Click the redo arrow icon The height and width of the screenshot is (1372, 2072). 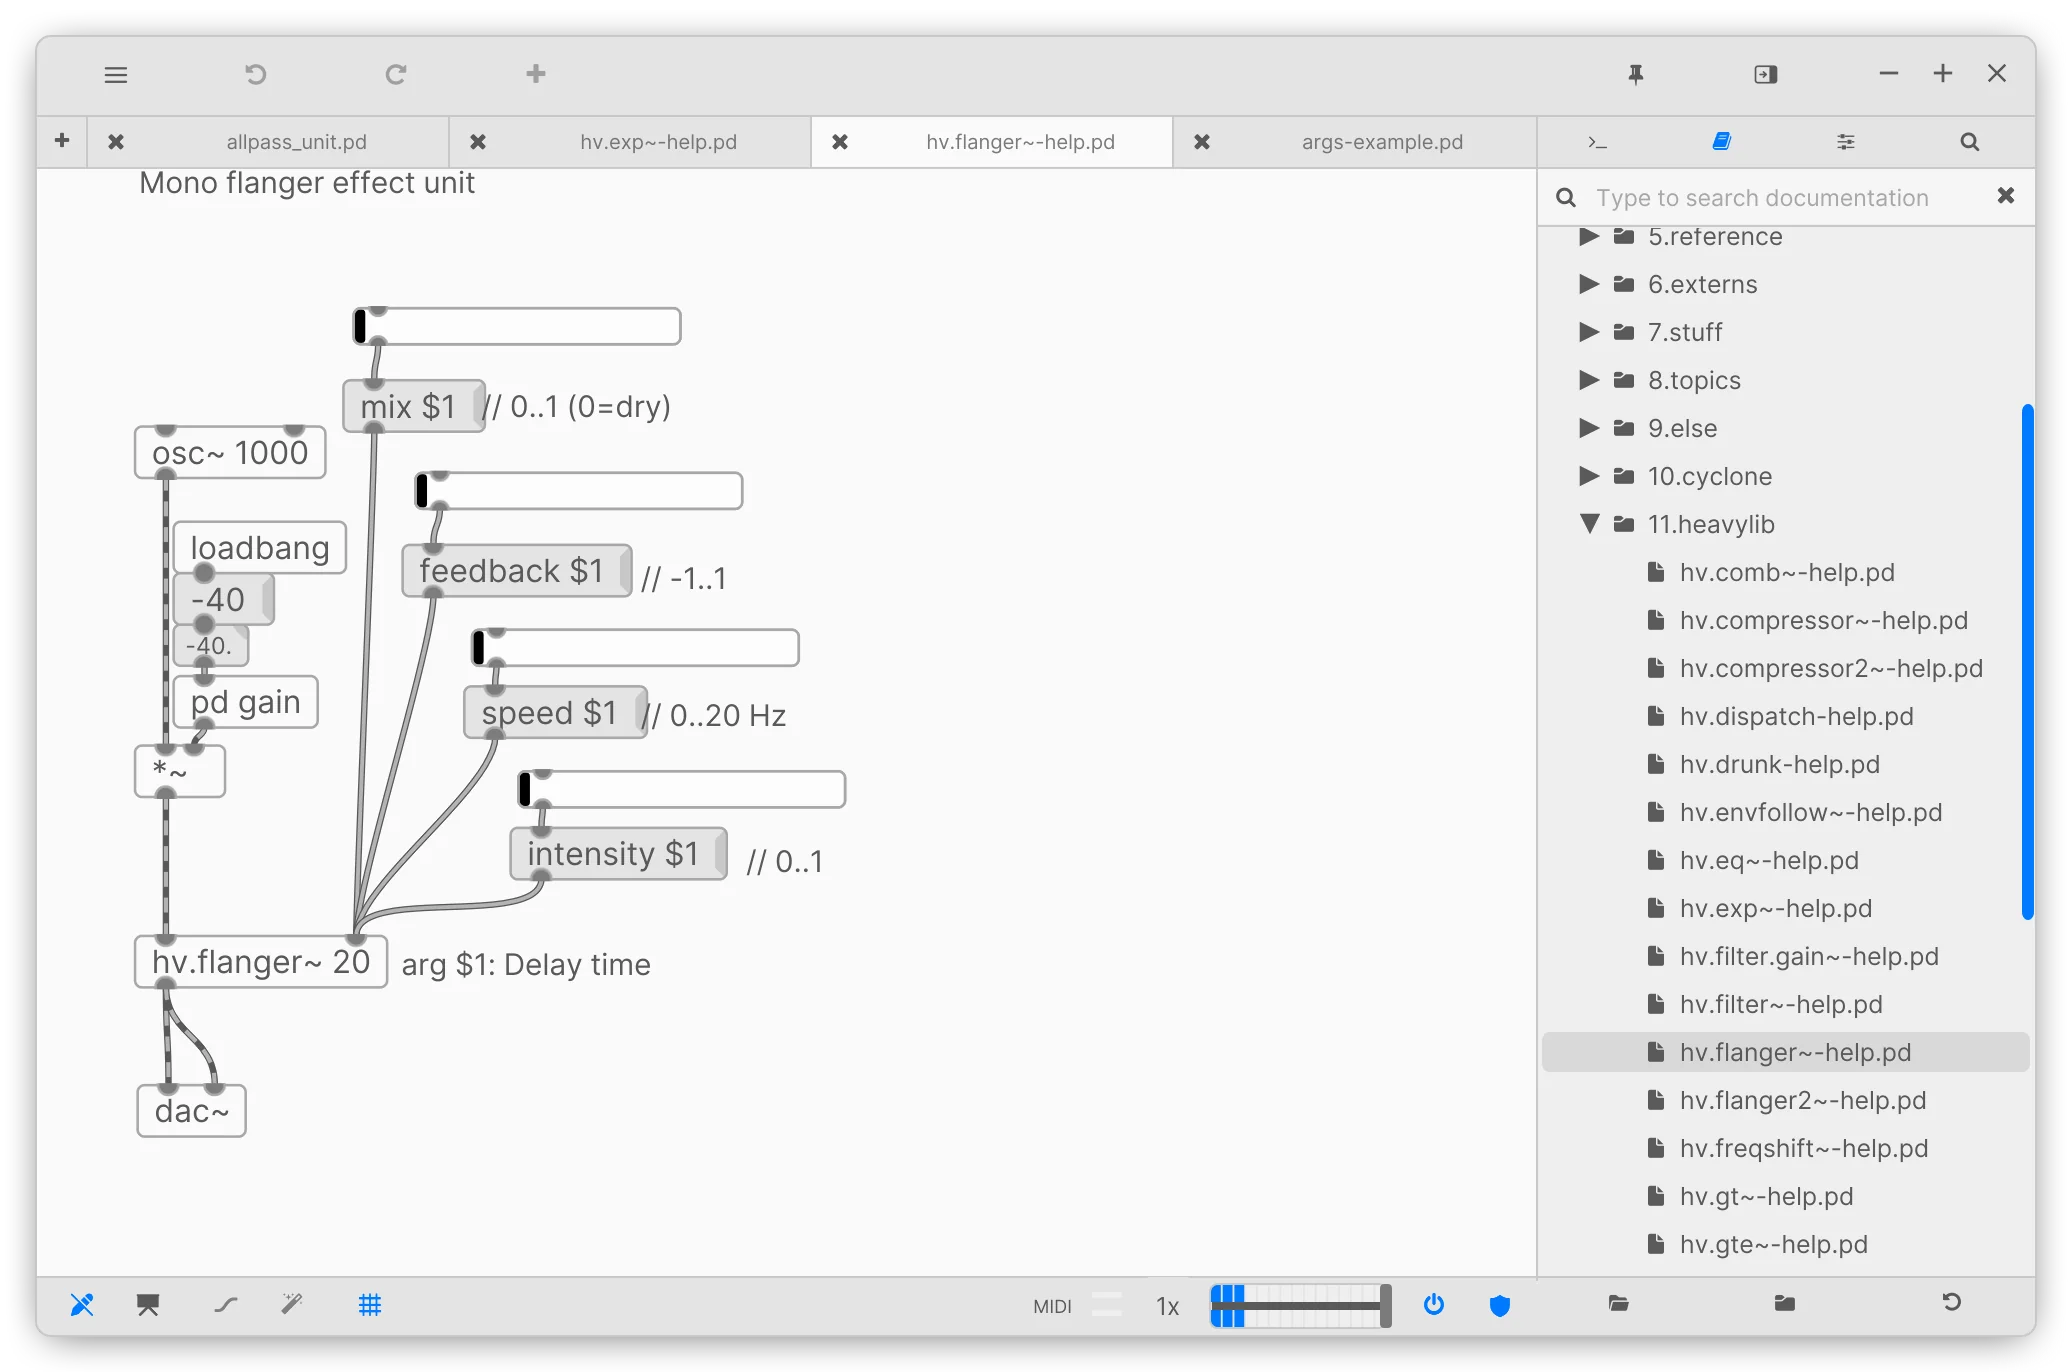click(396, 75)
